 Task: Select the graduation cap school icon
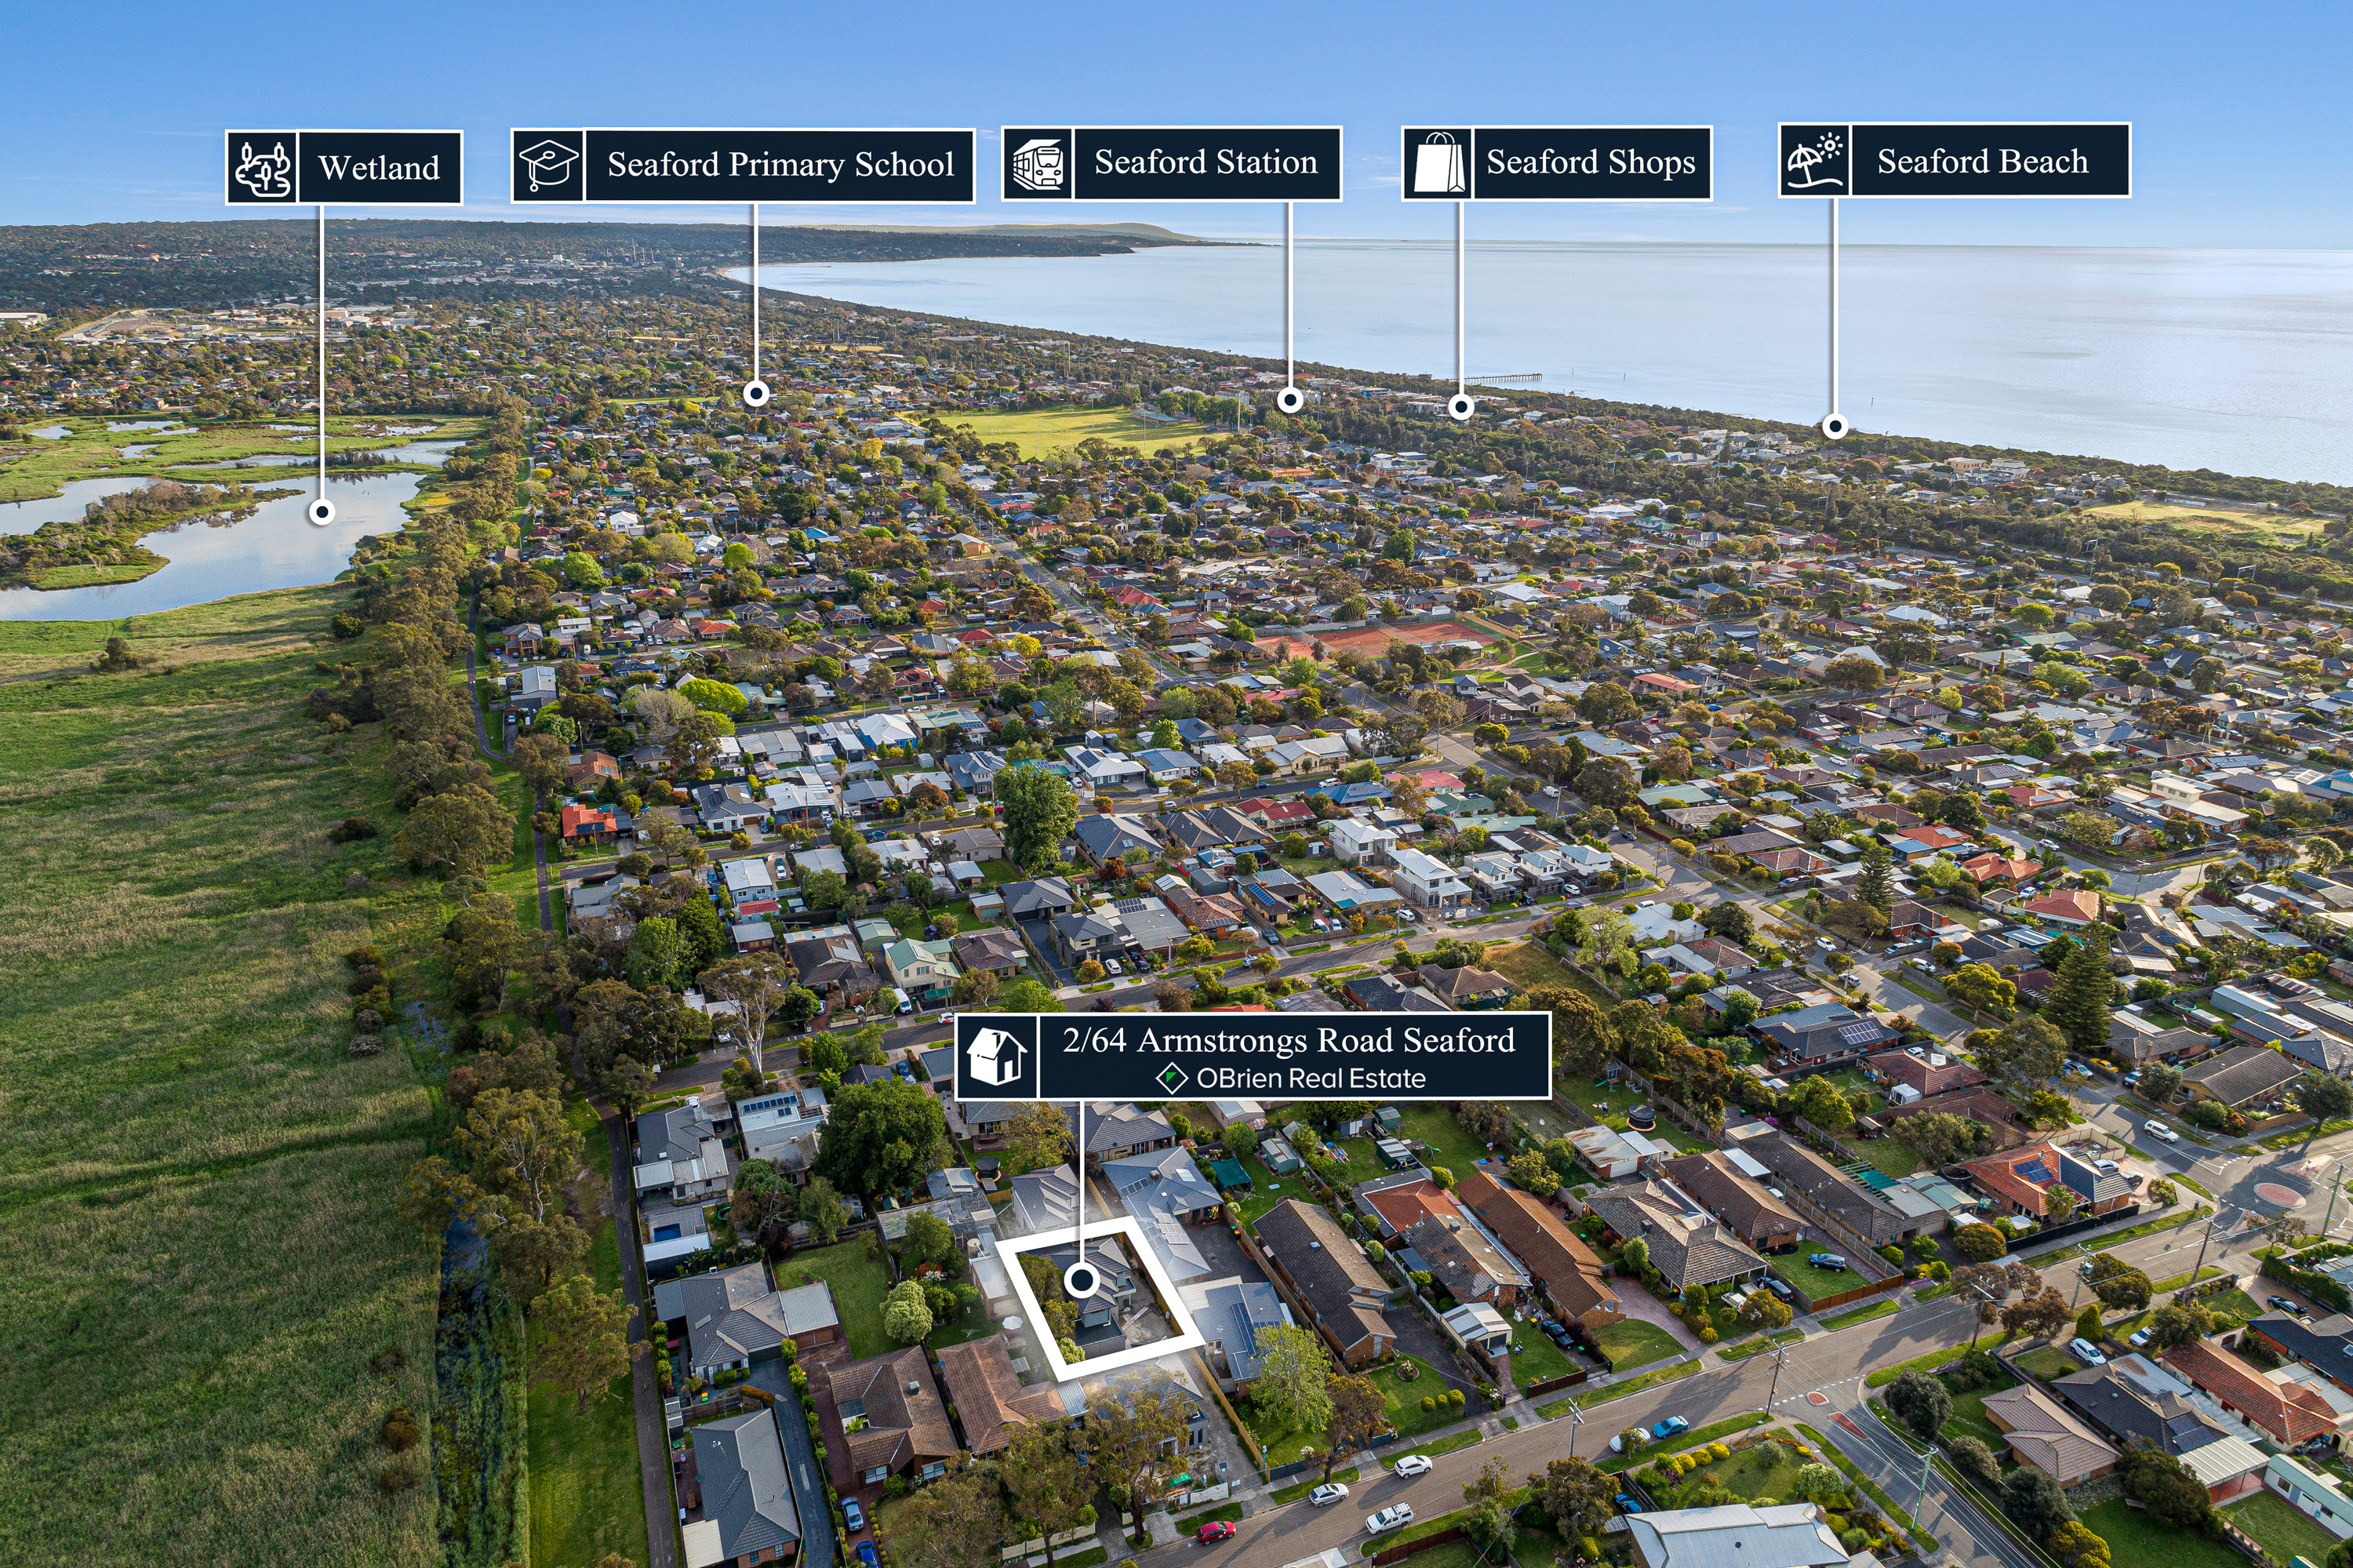tap(548, 166)
